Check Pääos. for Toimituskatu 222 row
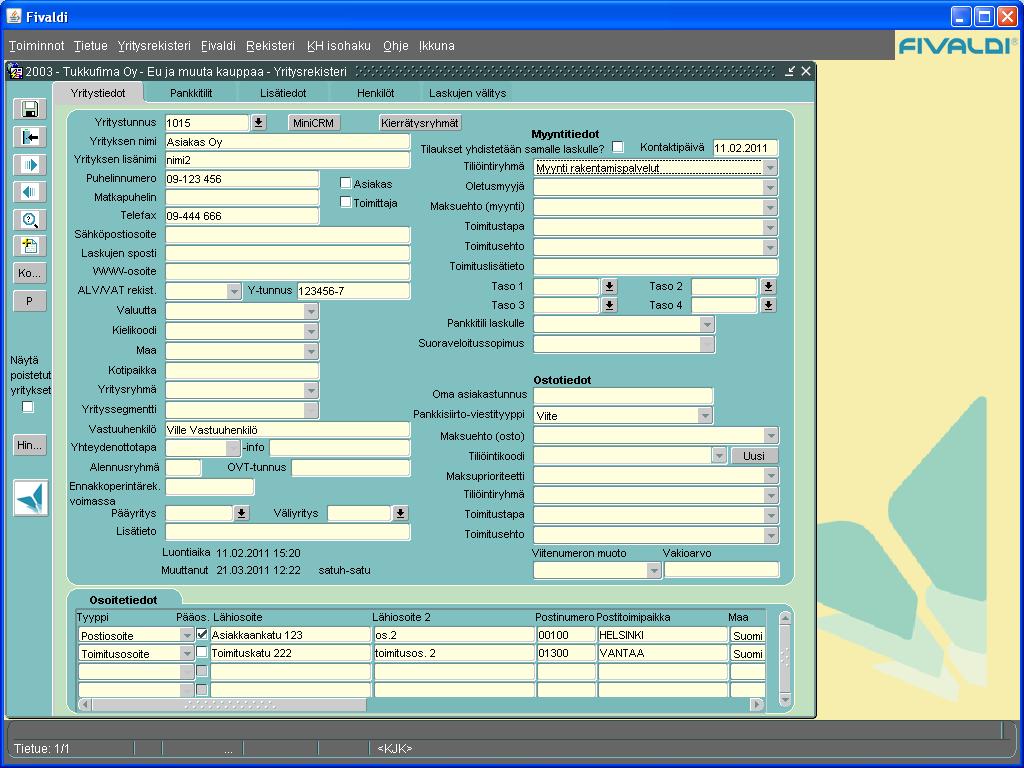The image size is (1024, 768). 202,652
